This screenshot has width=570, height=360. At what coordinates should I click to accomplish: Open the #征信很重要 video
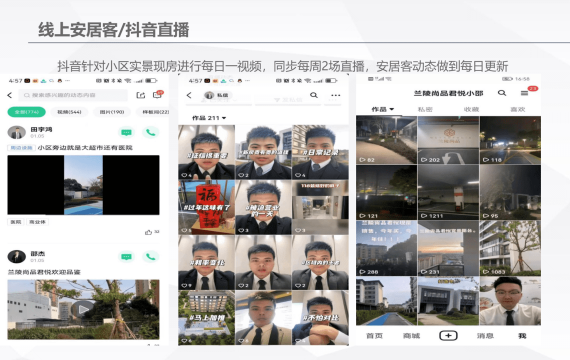[206, 152]
